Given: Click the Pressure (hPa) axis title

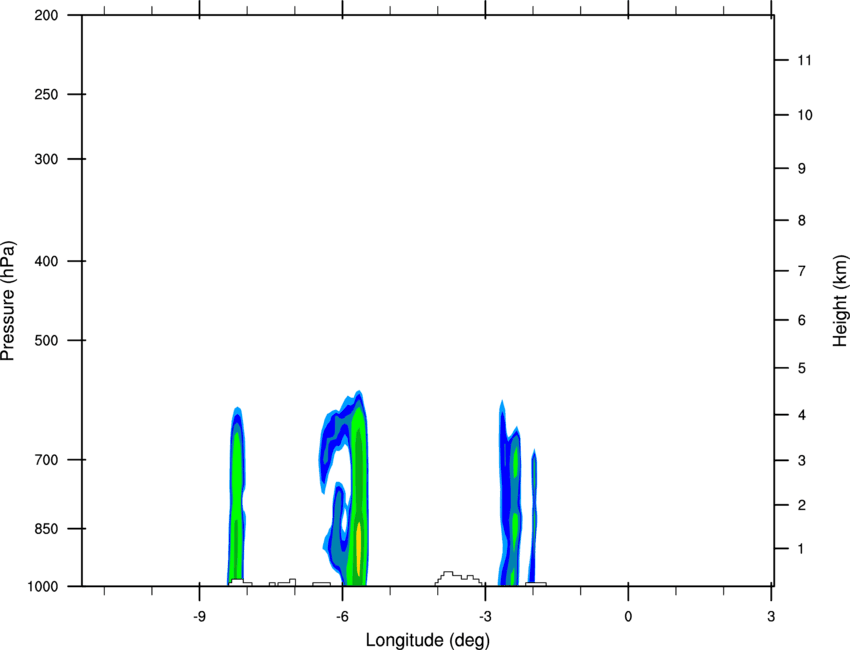Looking at the screenshot, I should click(x=8, y=300).
